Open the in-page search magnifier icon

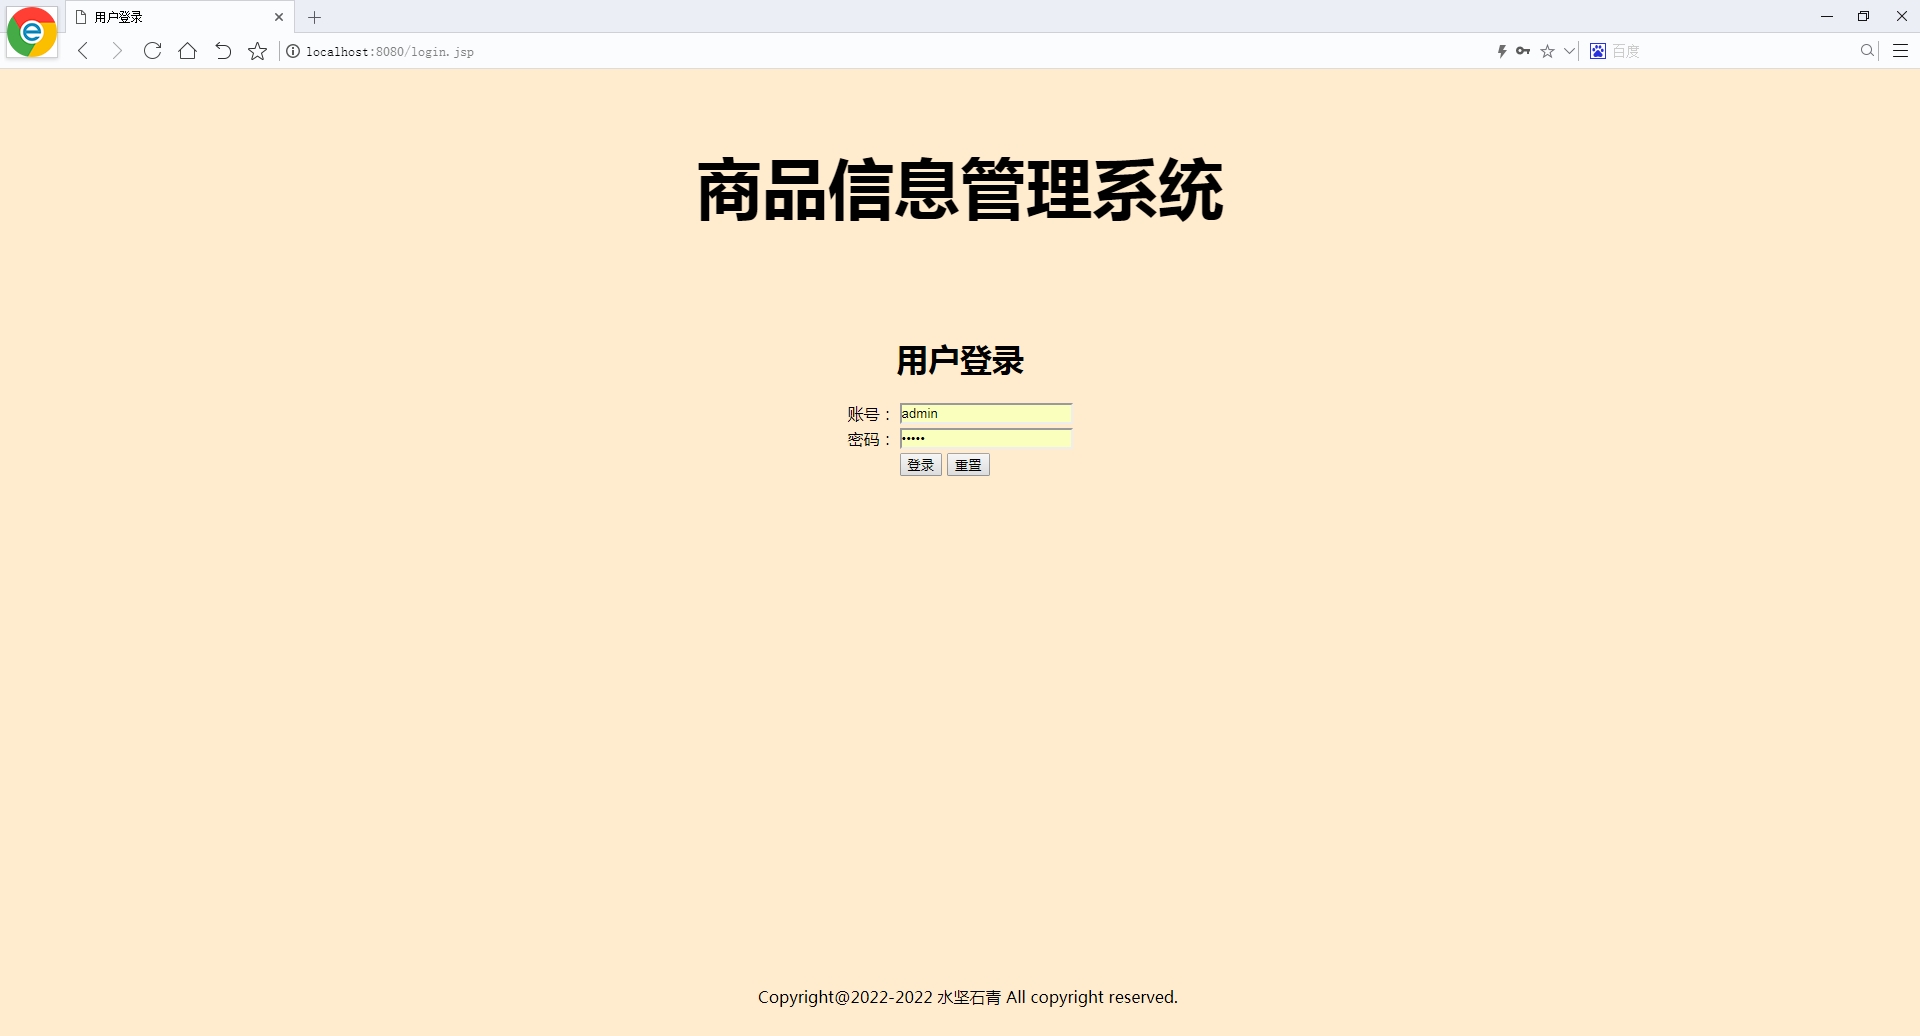point(1866,51)
